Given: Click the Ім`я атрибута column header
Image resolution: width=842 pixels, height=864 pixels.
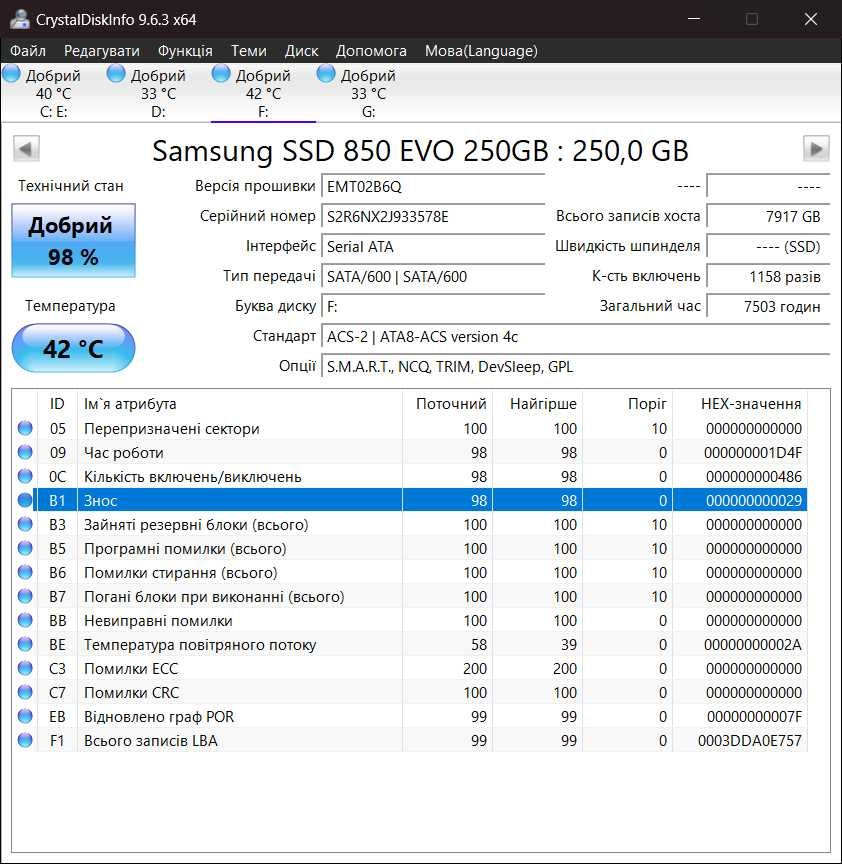Looking at the screenshot, I should coord(240,404).
